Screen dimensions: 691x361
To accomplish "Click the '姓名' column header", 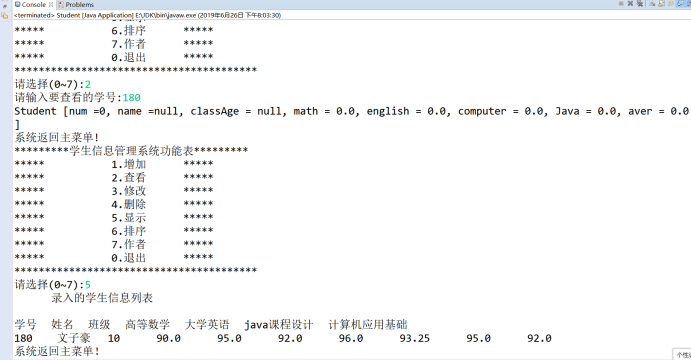I will [62, 325].
